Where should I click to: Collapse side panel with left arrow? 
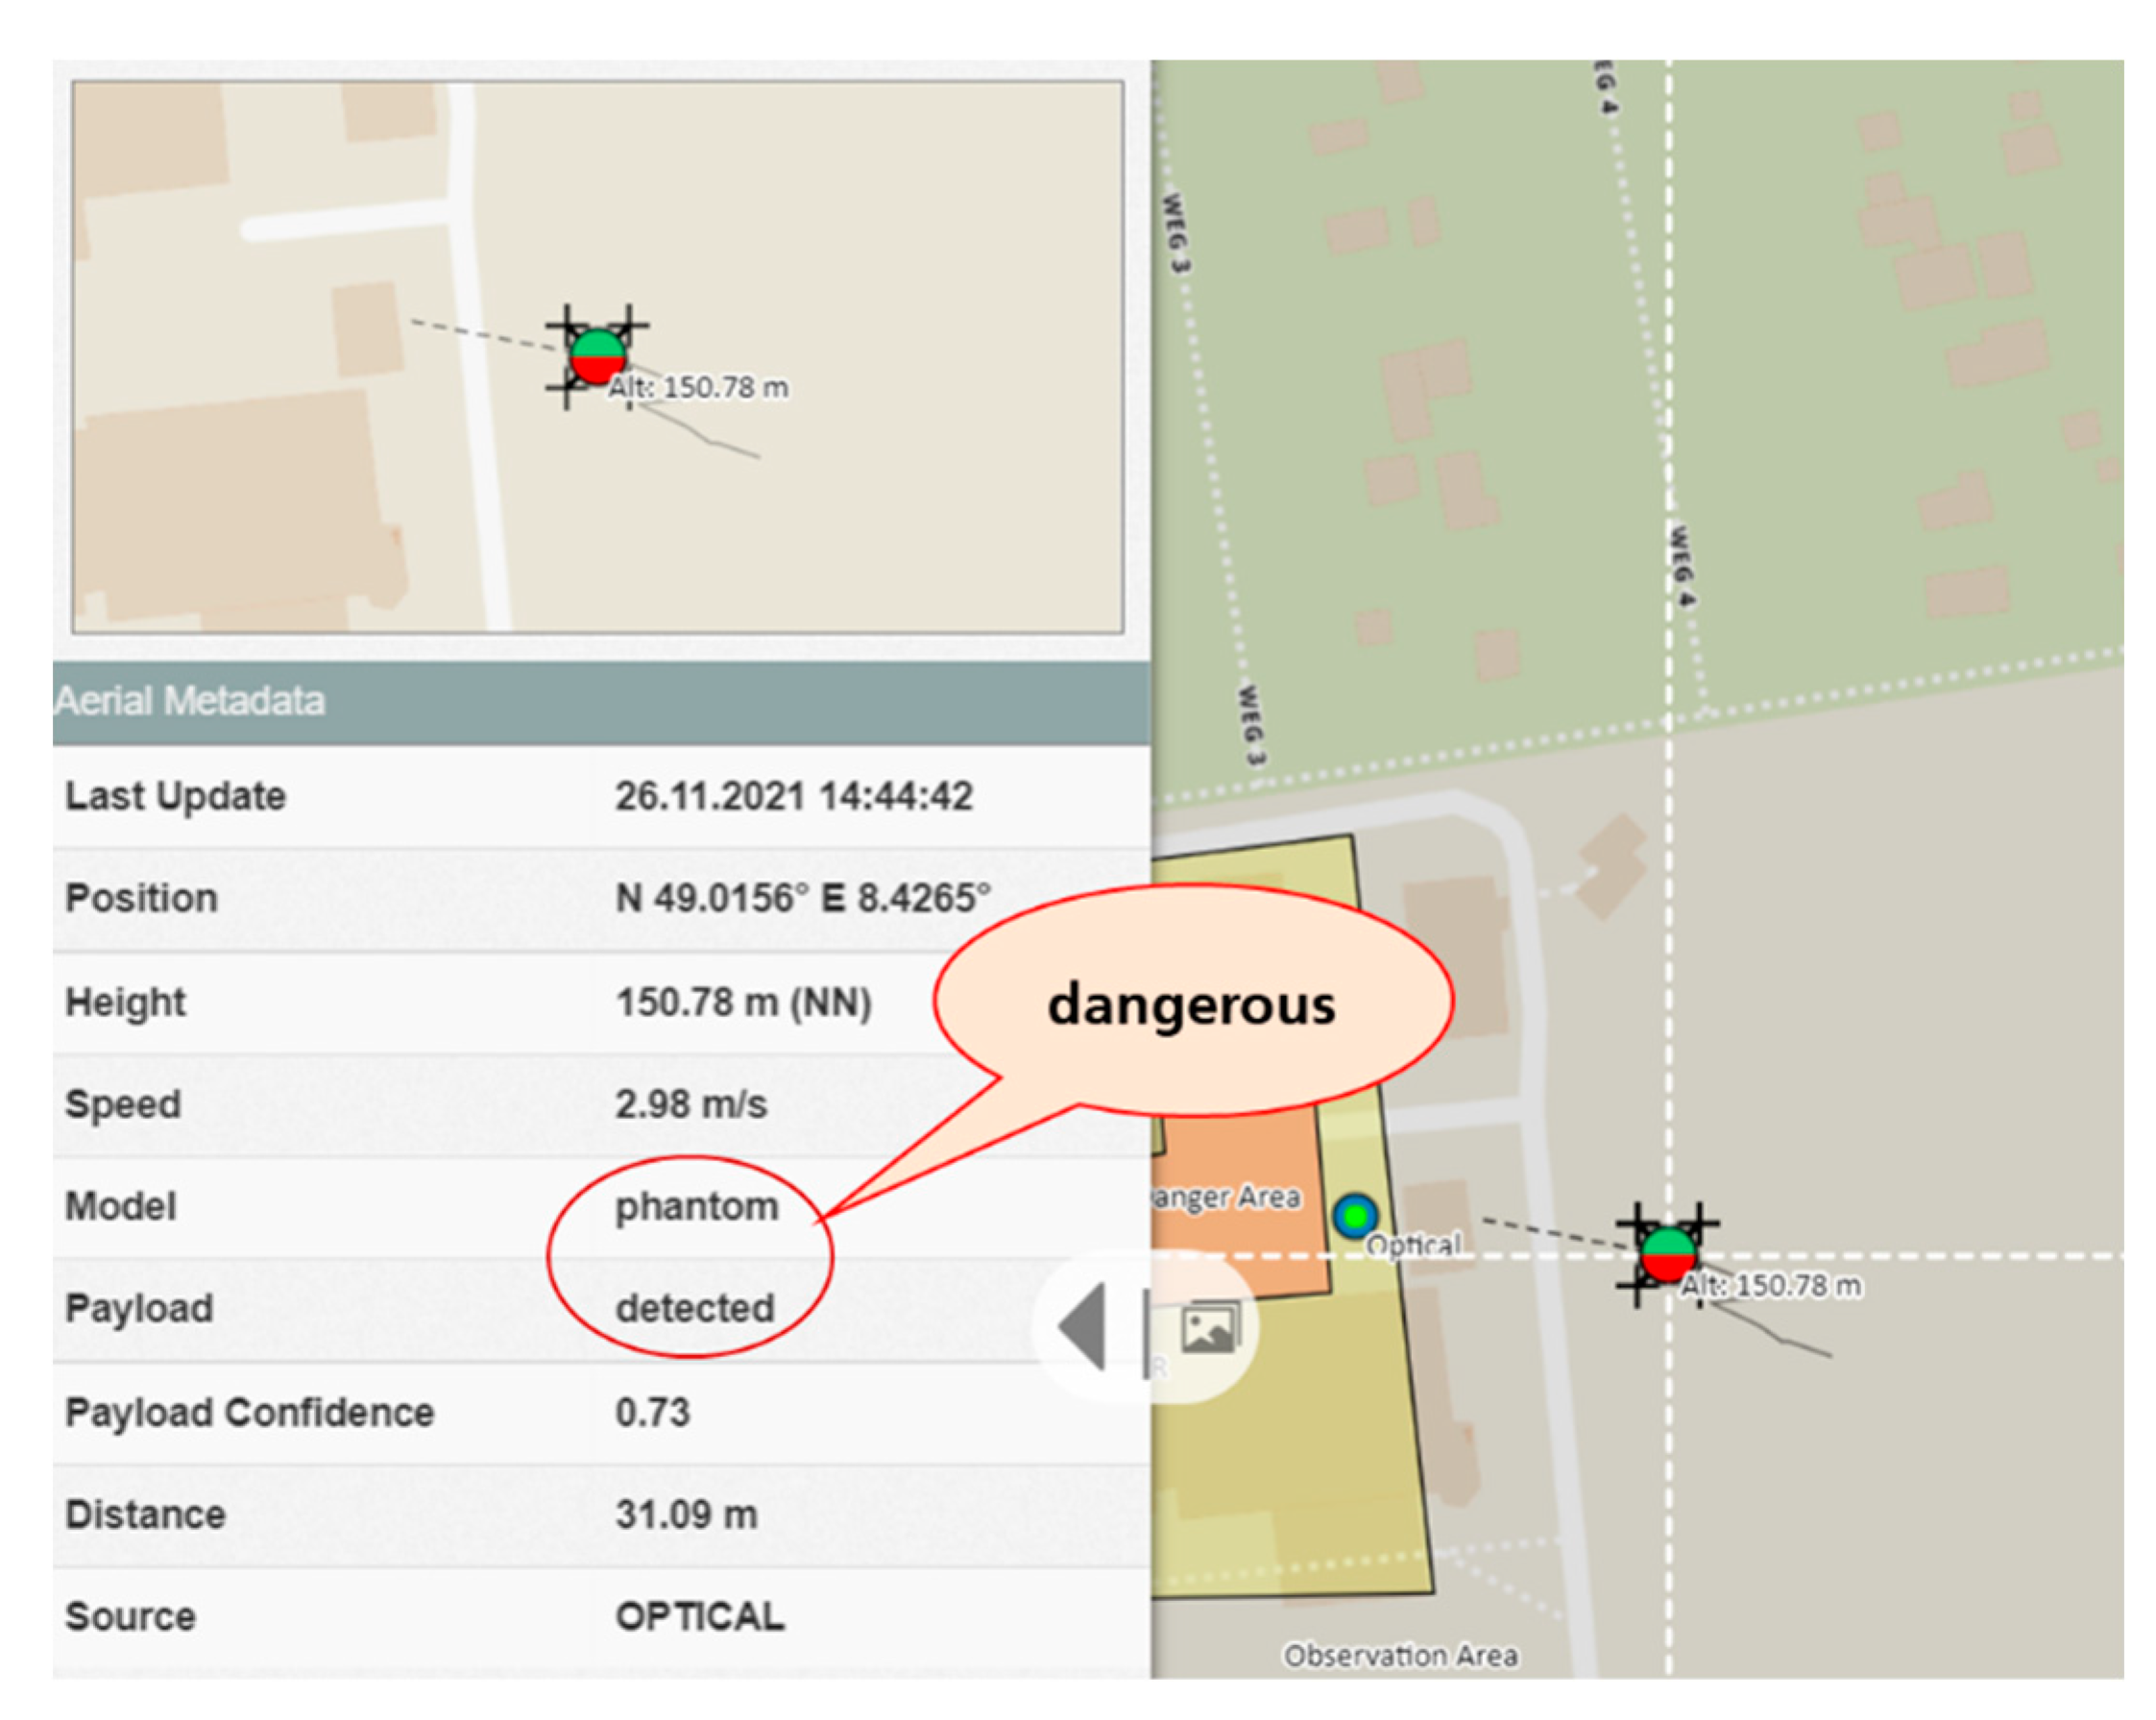coord(1083,1327)
